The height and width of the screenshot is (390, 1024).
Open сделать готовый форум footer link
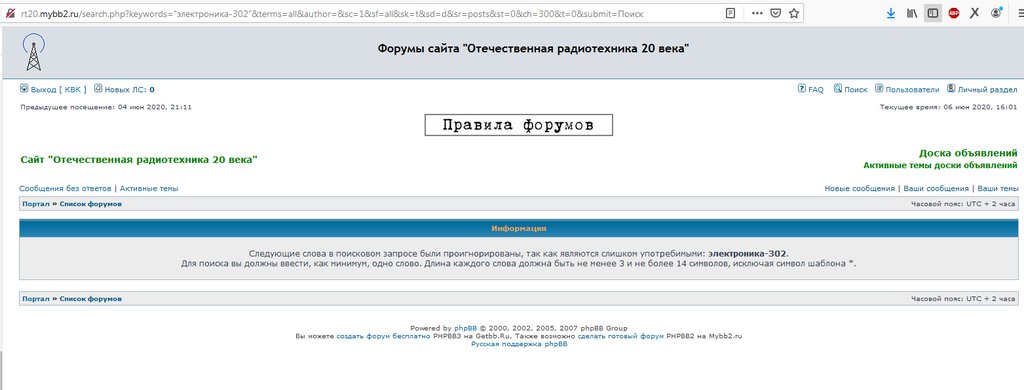[x=621, y=336]
